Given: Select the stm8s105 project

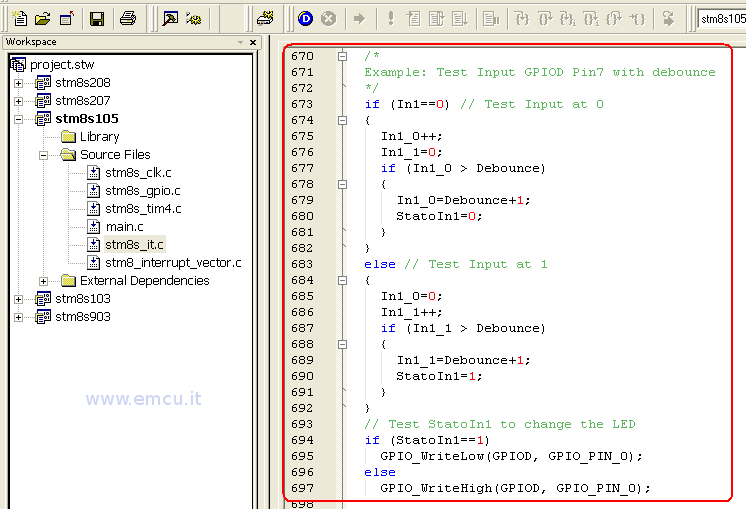Looking at the screenshot, I should (x=87, y=118).
